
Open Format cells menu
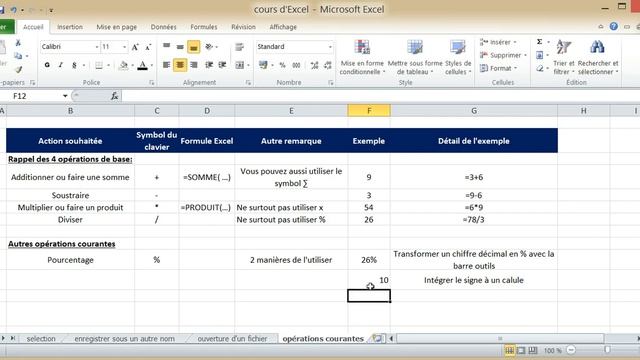[498, 68]
